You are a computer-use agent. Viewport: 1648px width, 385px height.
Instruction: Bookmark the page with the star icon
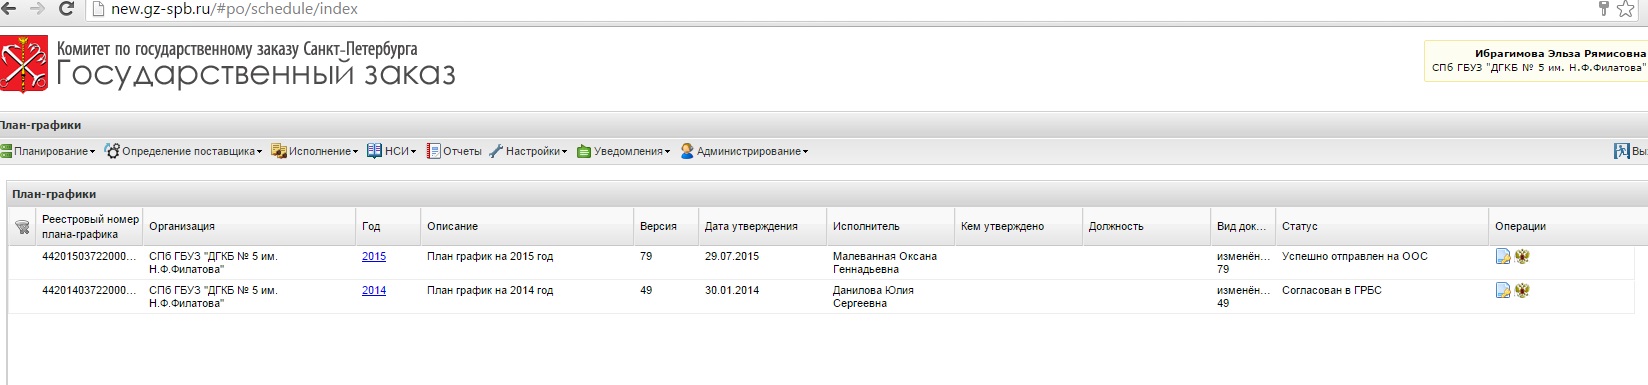pyautogui.click(x=1626, y=9)
